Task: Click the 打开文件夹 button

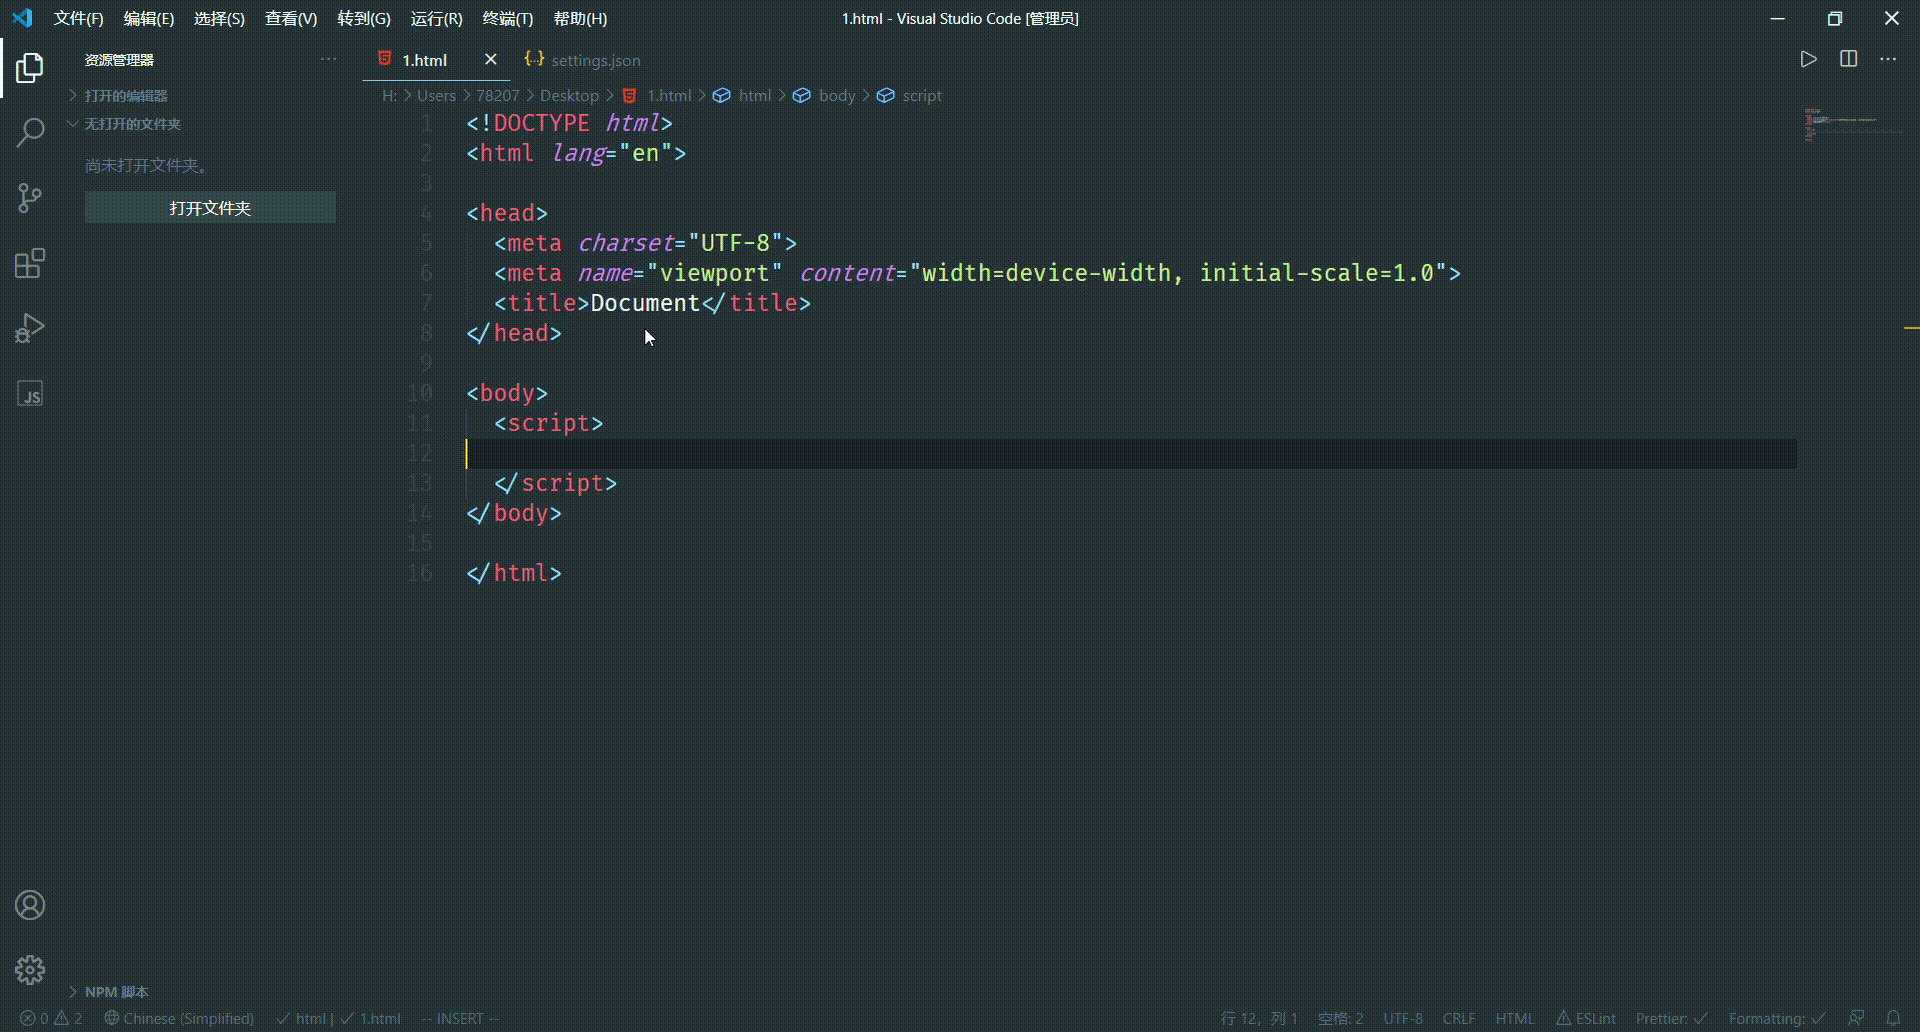Action: [x=210, y=208]
